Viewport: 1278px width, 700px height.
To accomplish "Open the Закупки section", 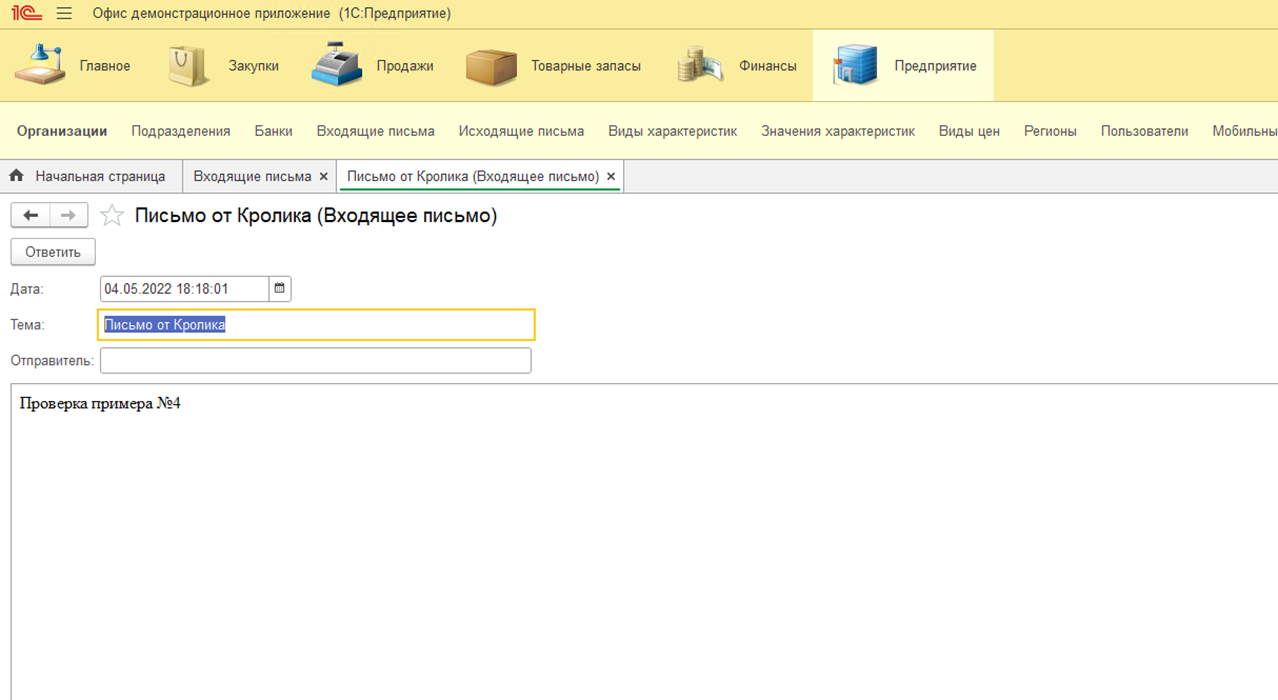I will tap(224, 66).
